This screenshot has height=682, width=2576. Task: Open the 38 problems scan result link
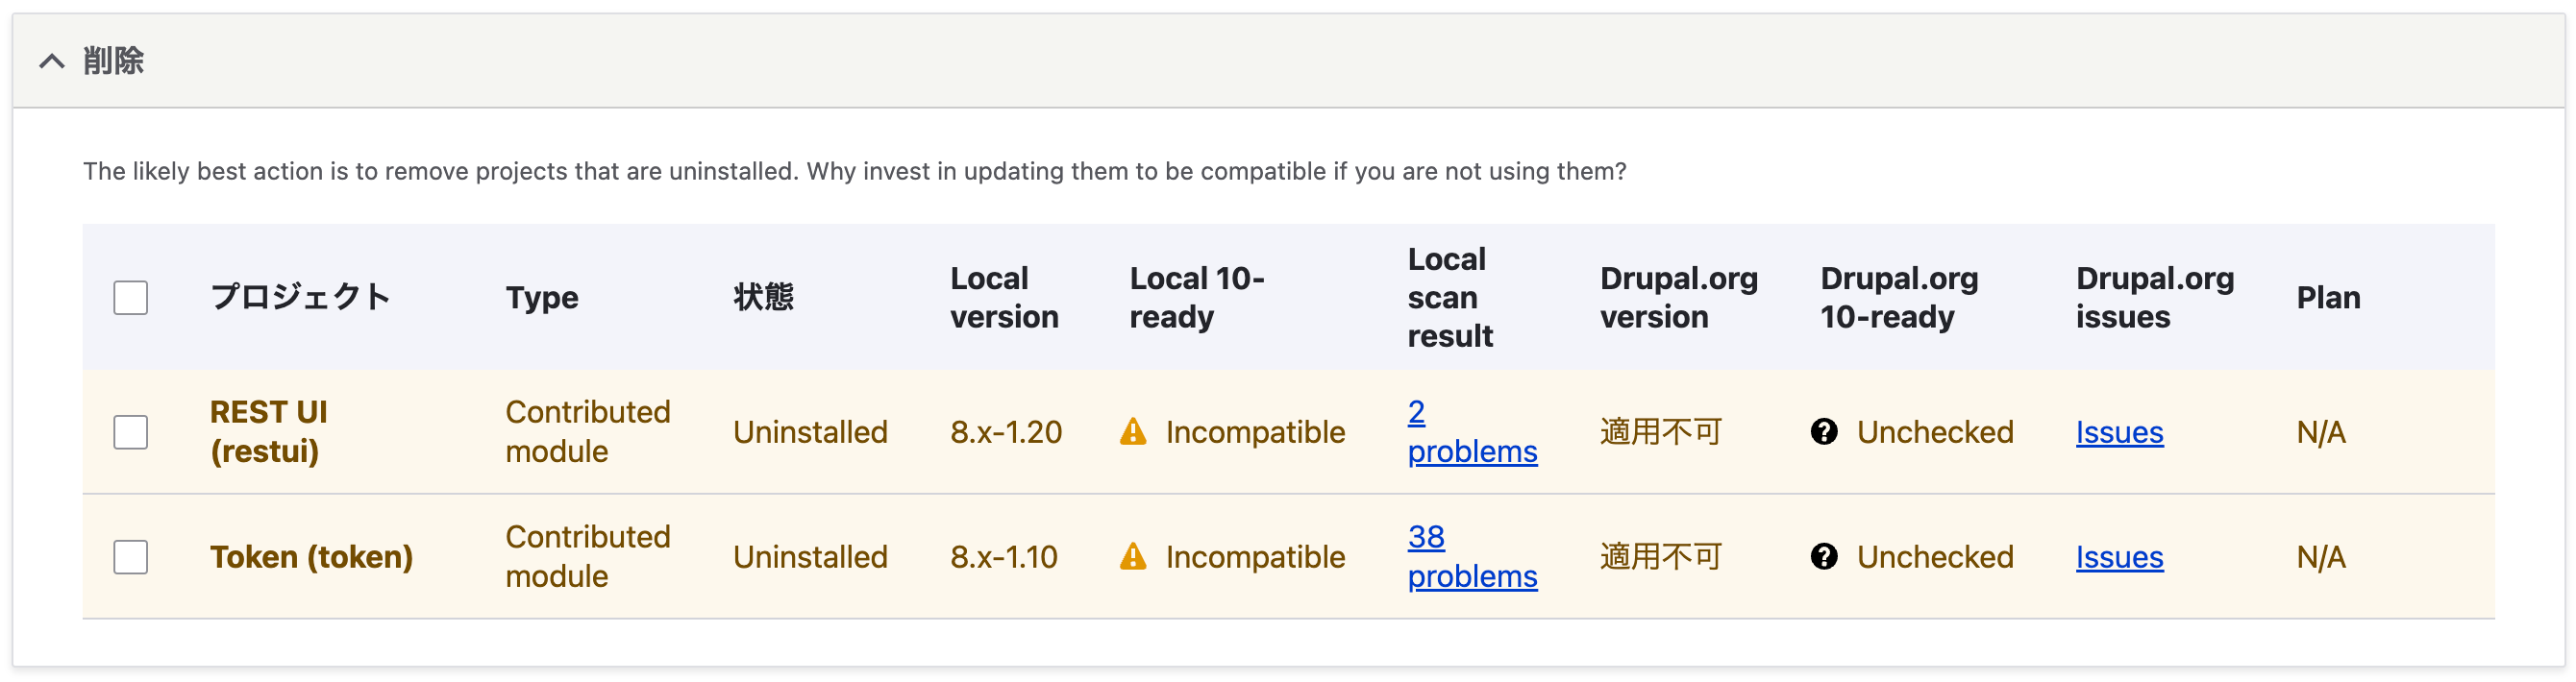coord(1472,557)
